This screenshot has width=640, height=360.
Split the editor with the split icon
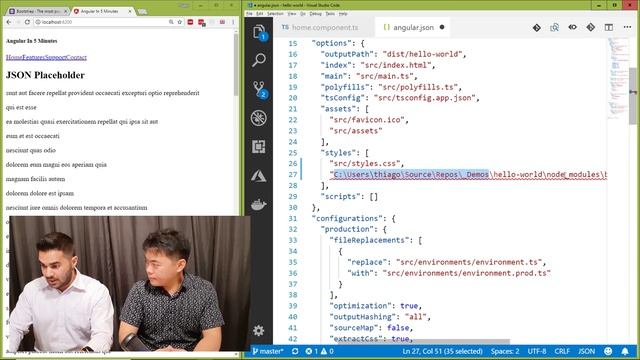pyautogui.click(x=609, y=27)
